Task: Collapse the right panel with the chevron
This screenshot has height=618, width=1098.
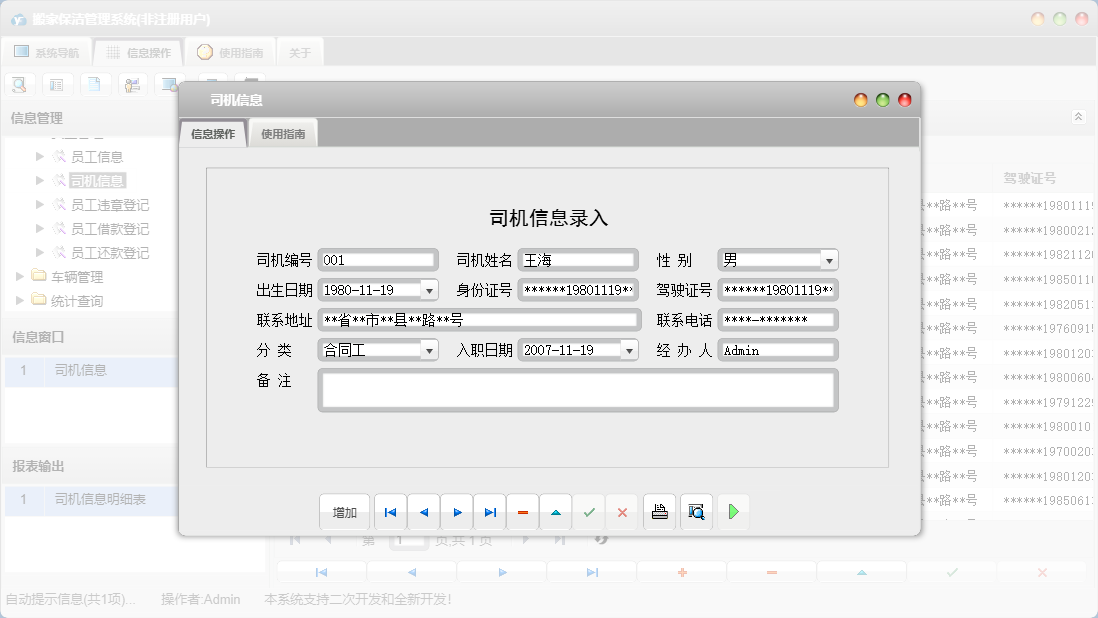Action: point(1078,117)
